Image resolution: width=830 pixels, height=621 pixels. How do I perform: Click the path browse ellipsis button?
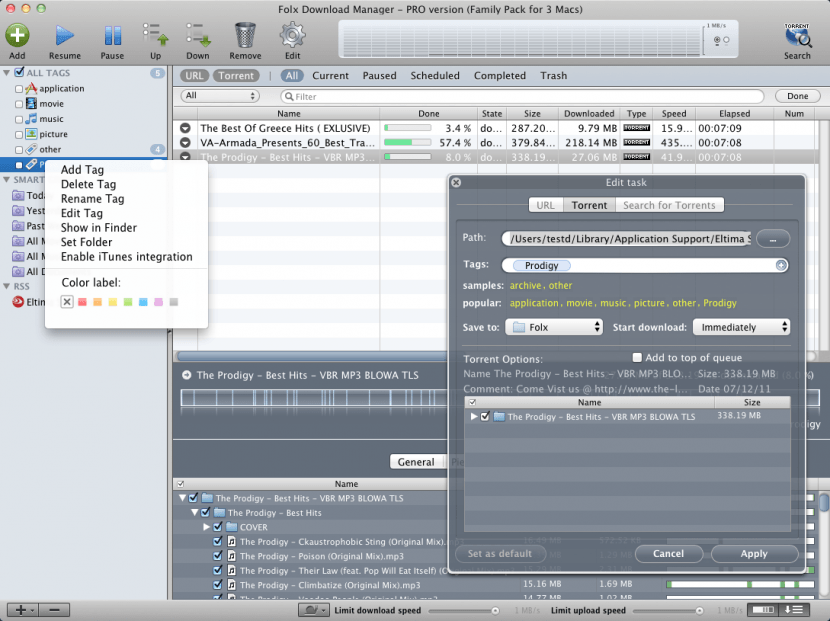click(x=773, y=239)
